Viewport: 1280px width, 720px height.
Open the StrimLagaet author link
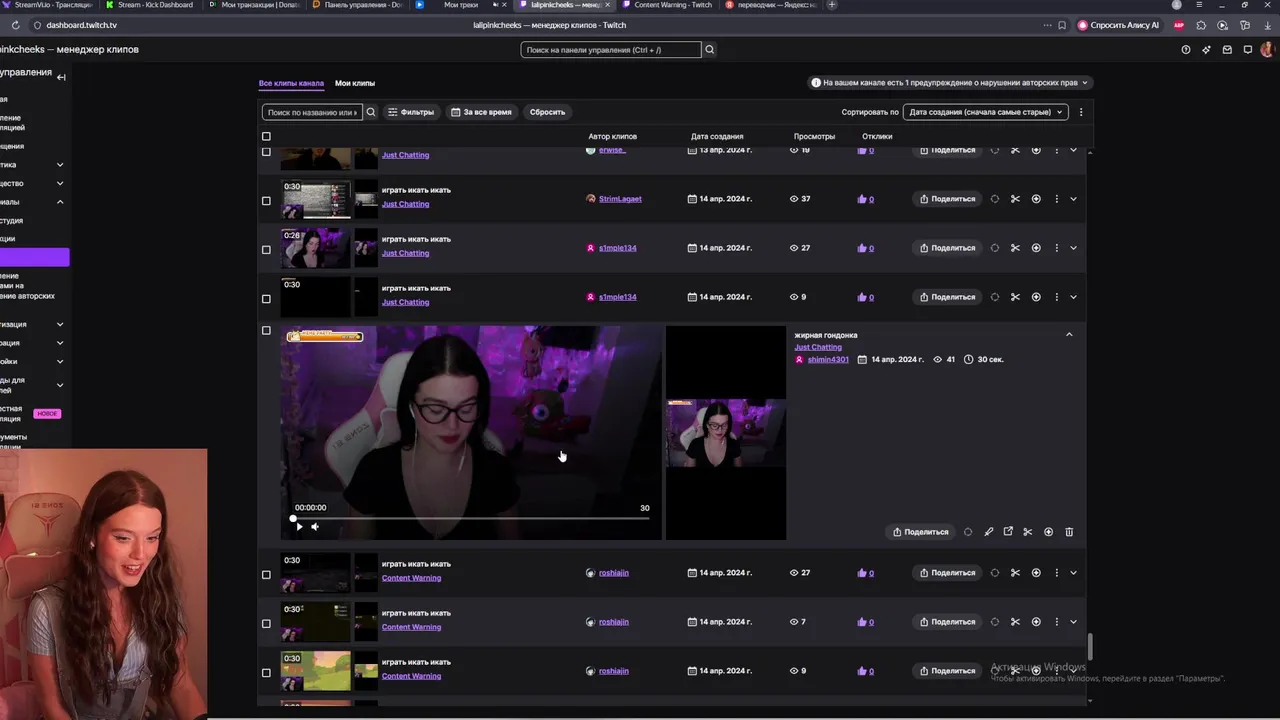[620, 199]
